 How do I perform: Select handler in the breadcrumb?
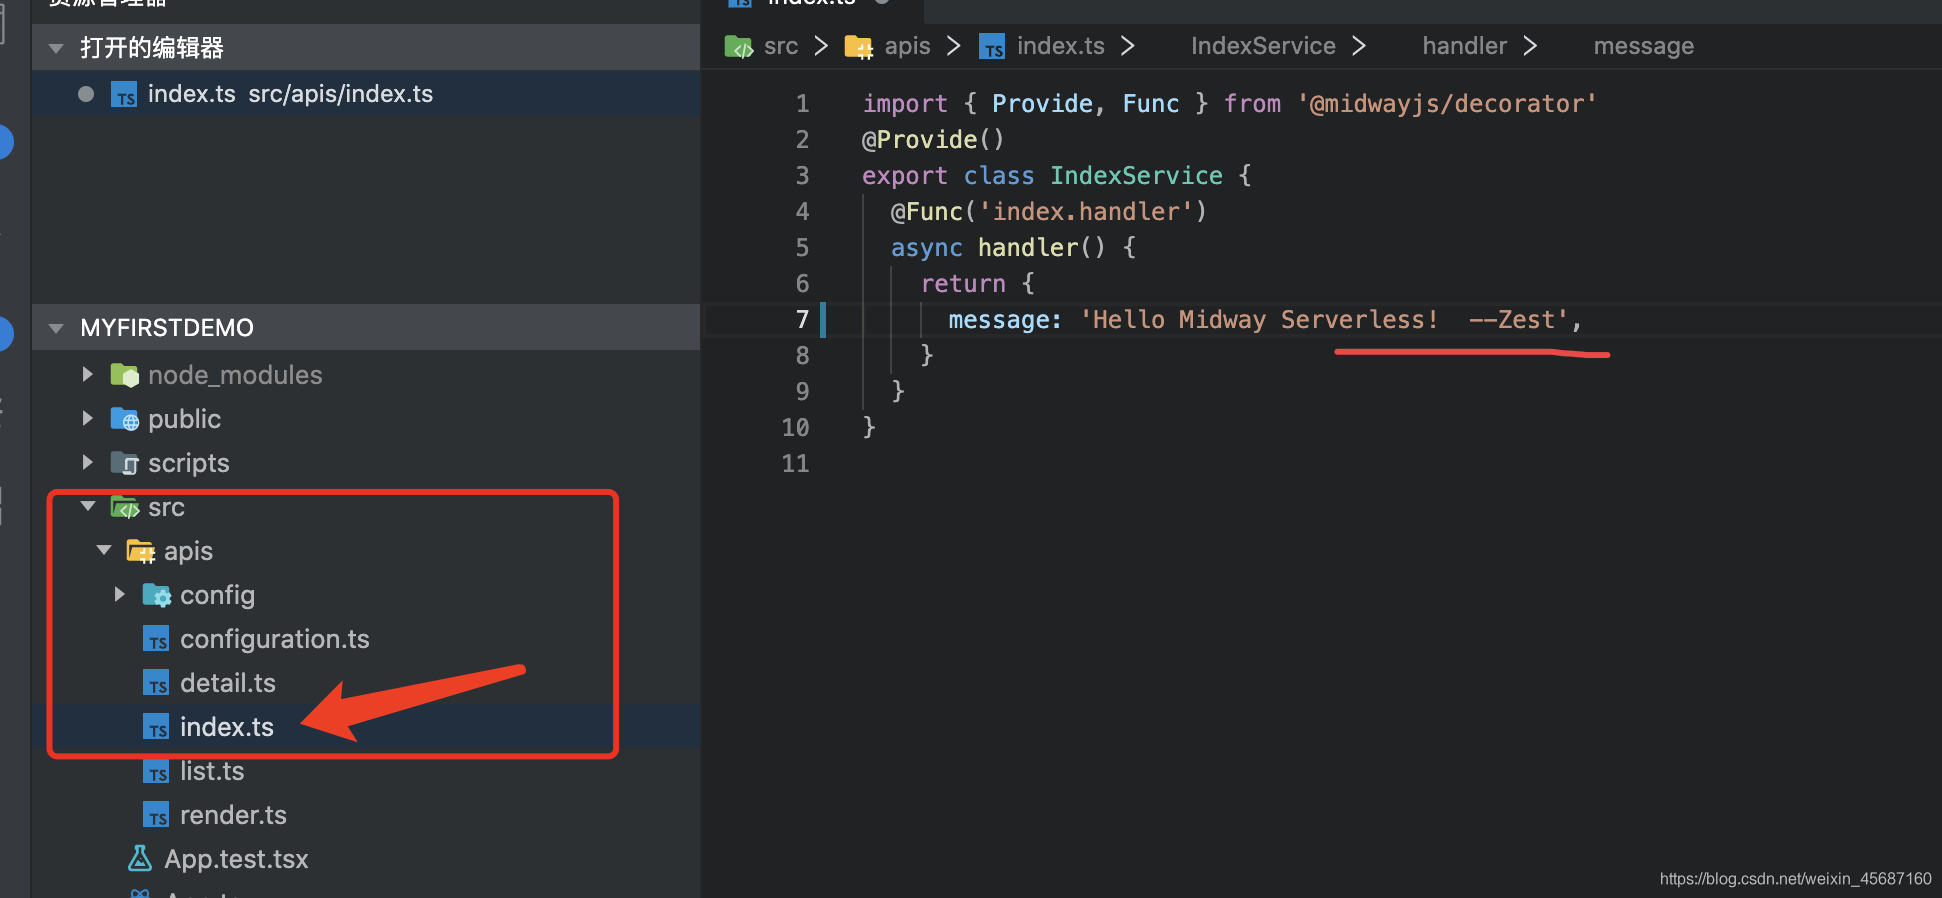click(x=1465, y=46)
